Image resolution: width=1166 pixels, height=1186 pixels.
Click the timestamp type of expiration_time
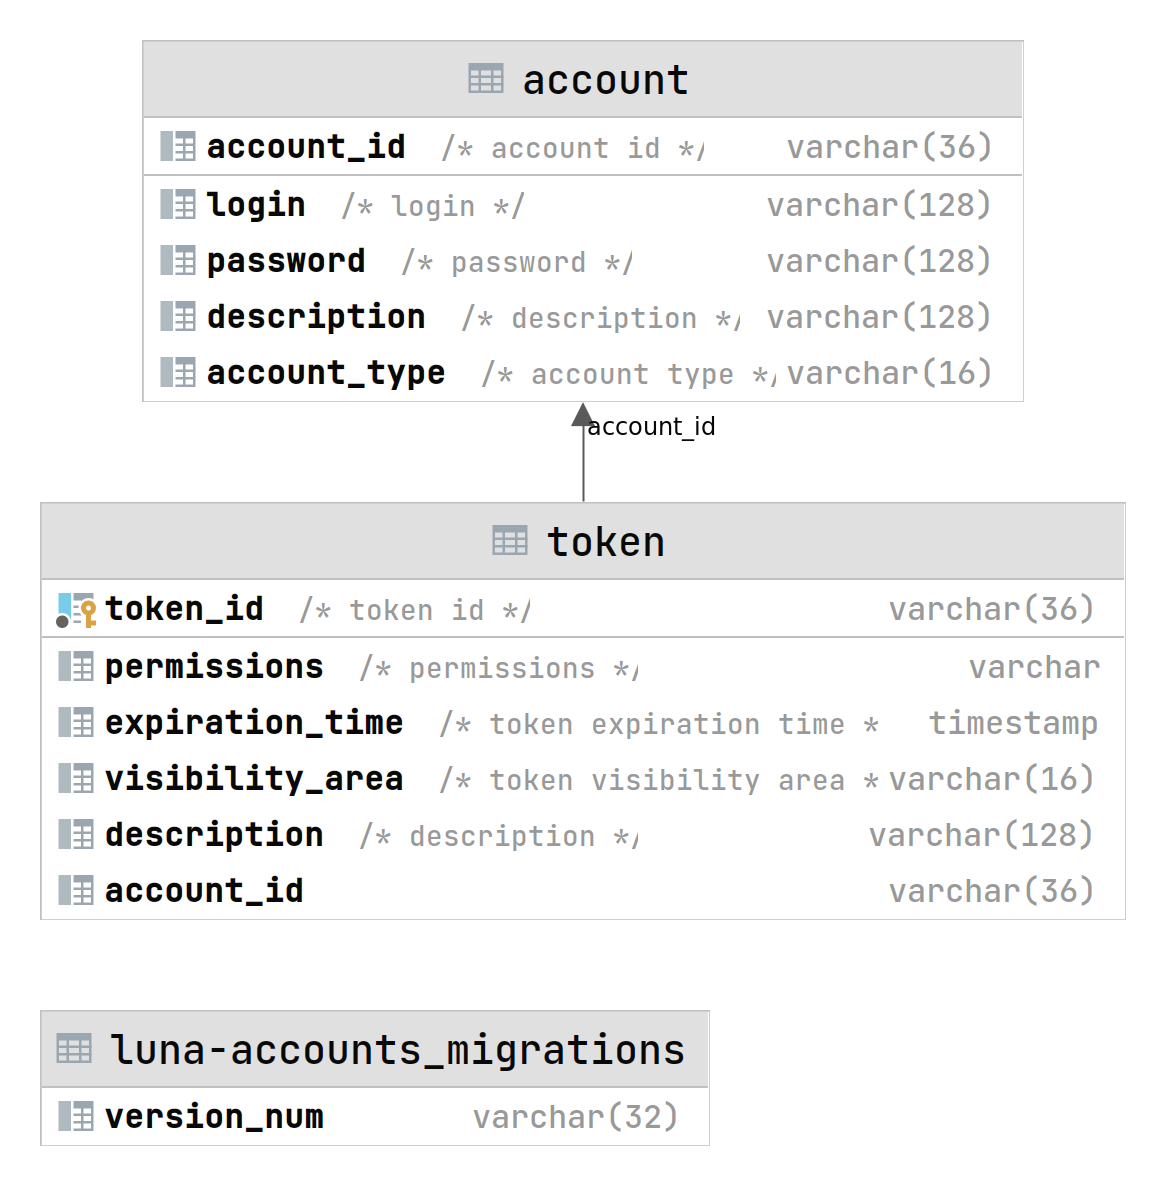[x=1013, y=723]
